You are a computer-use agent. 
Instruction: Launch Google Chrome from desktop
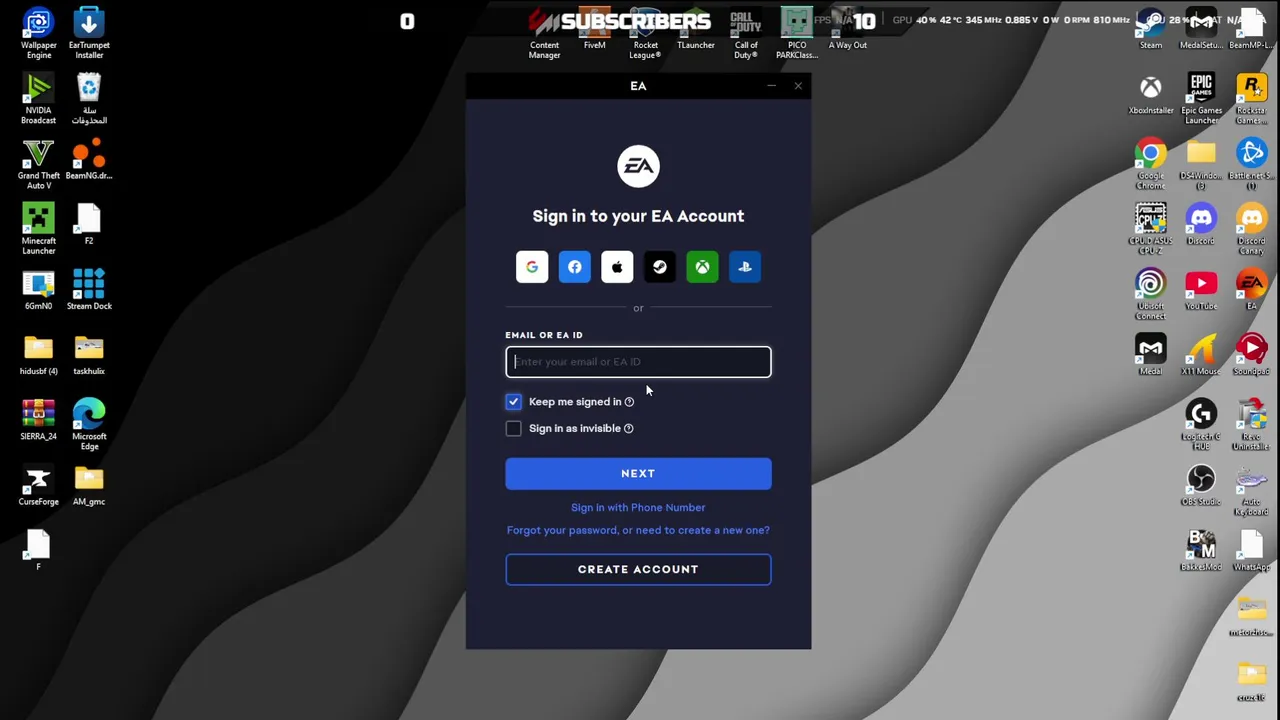point(1151,163)
